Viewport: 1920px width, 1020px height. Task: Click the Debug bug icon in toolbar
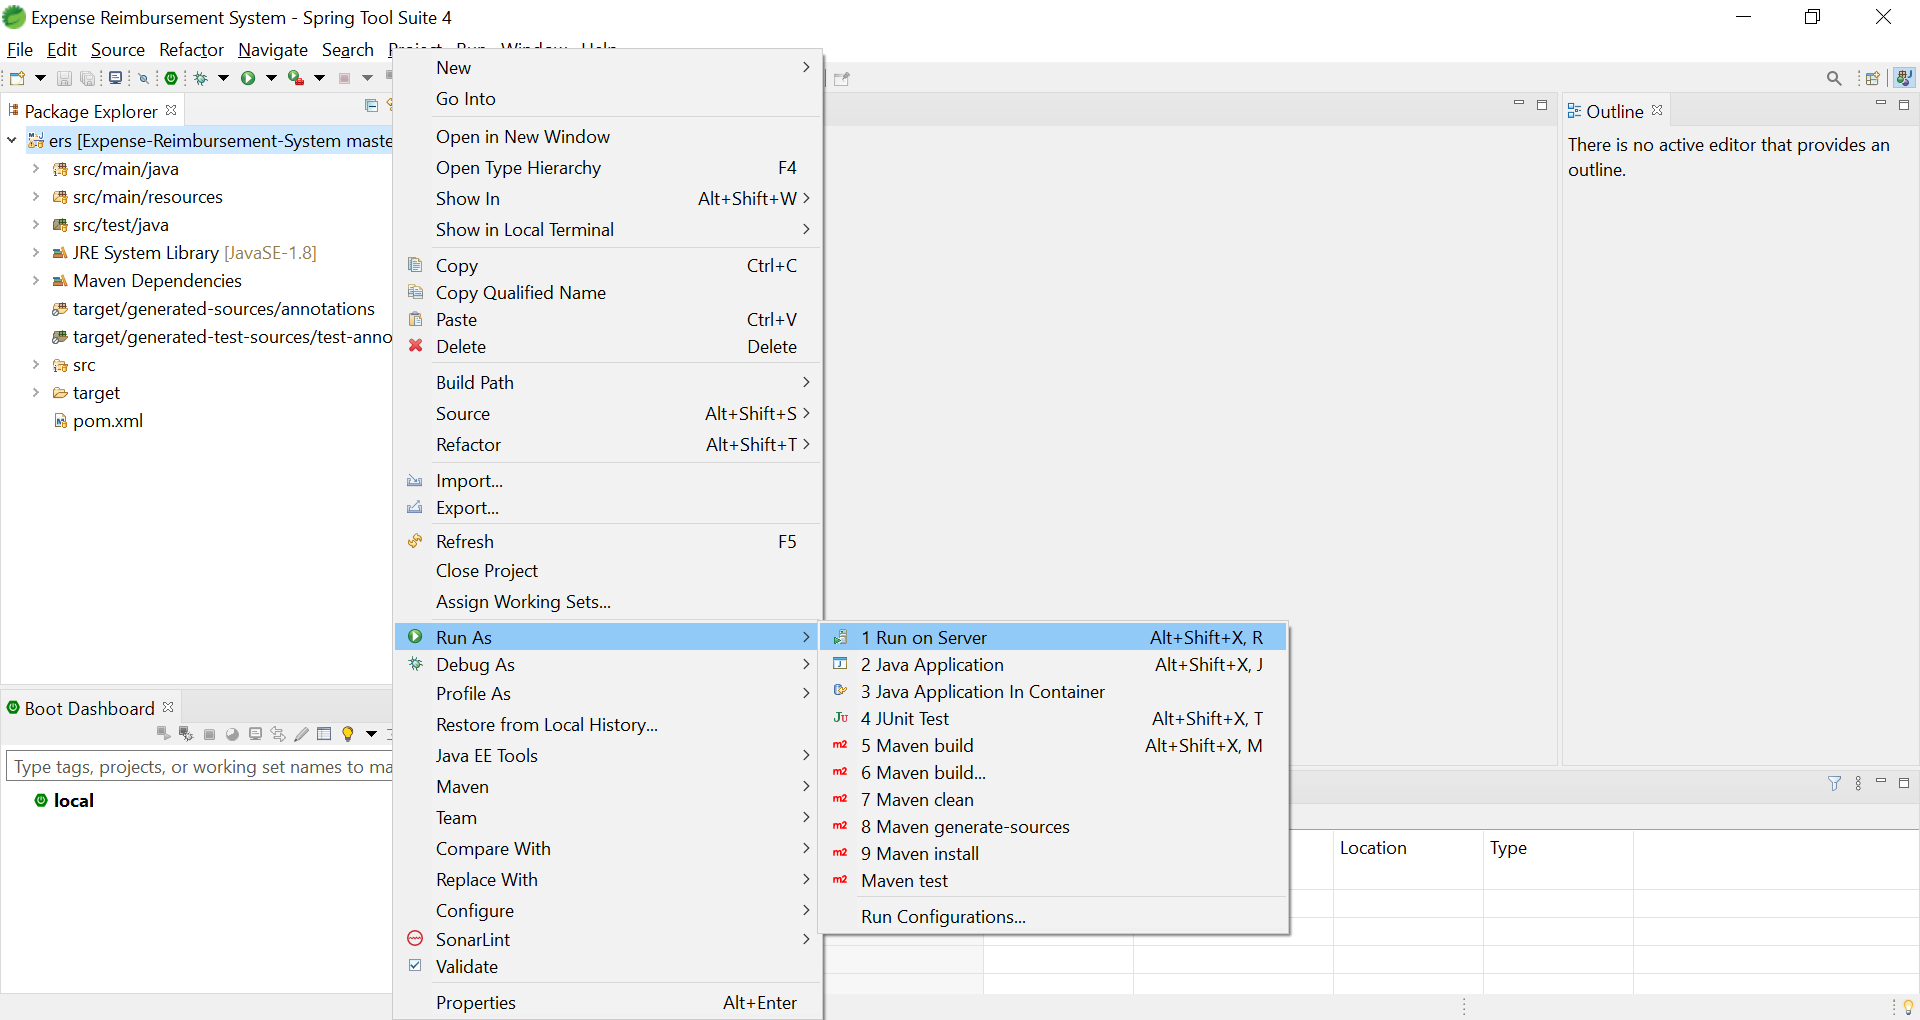(201, 78)
